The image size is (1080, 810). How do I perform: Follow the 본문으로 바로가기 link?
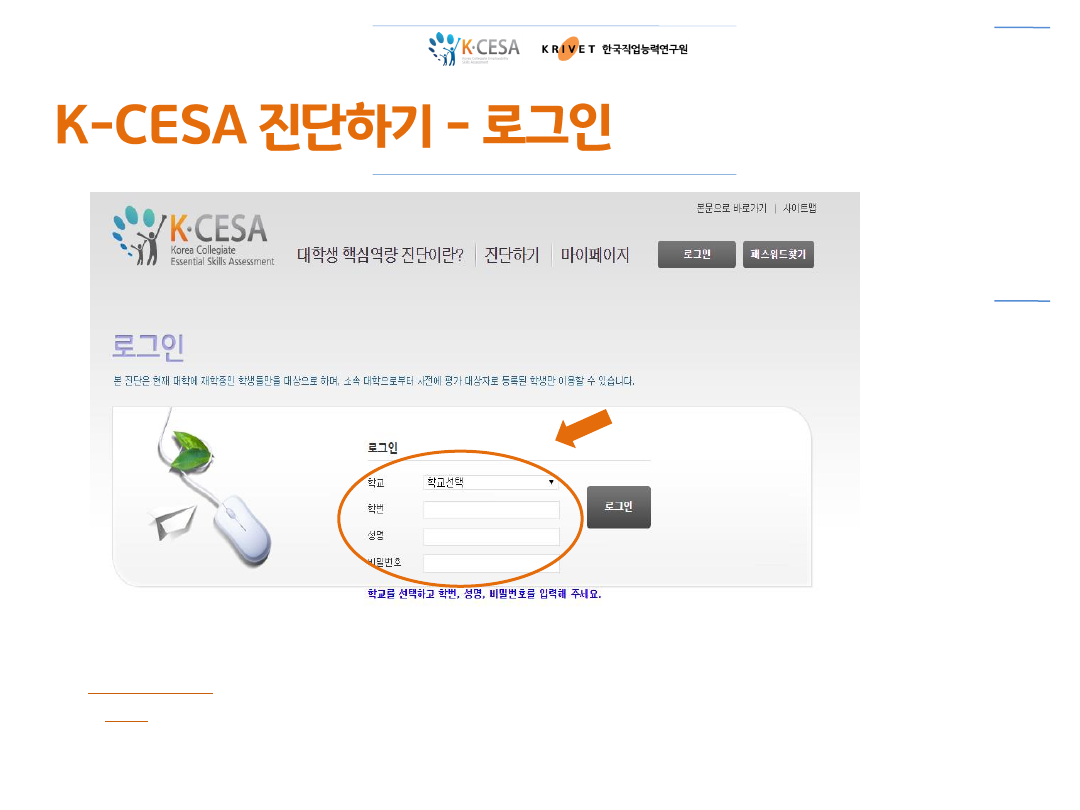pyautogui.click(x=731, y=208)
